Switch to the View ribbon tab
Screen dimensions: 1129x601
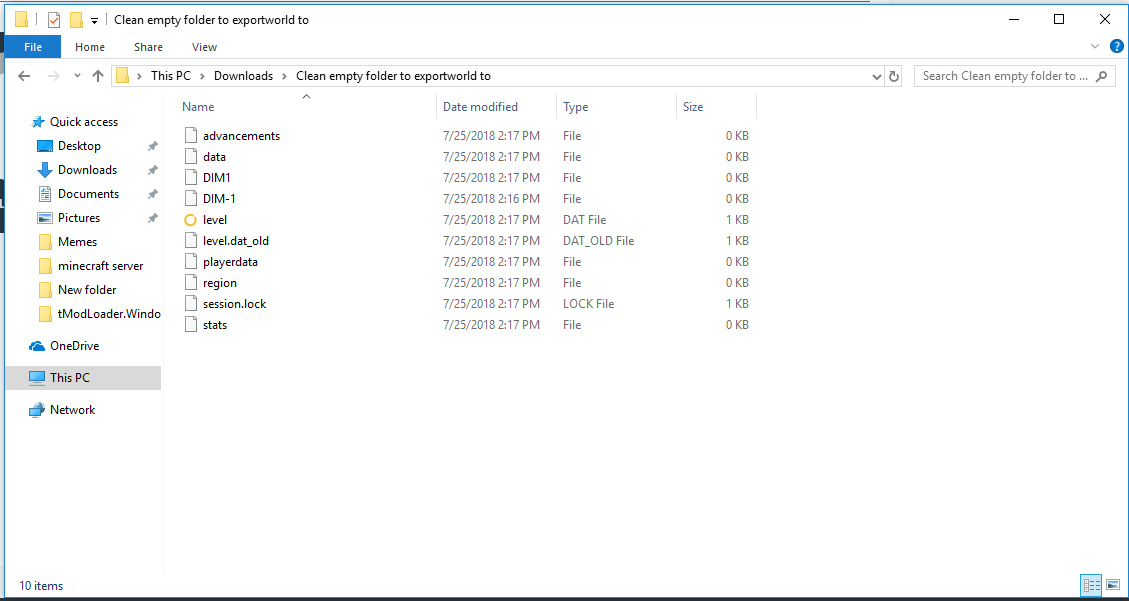click(x=204, y=47)
